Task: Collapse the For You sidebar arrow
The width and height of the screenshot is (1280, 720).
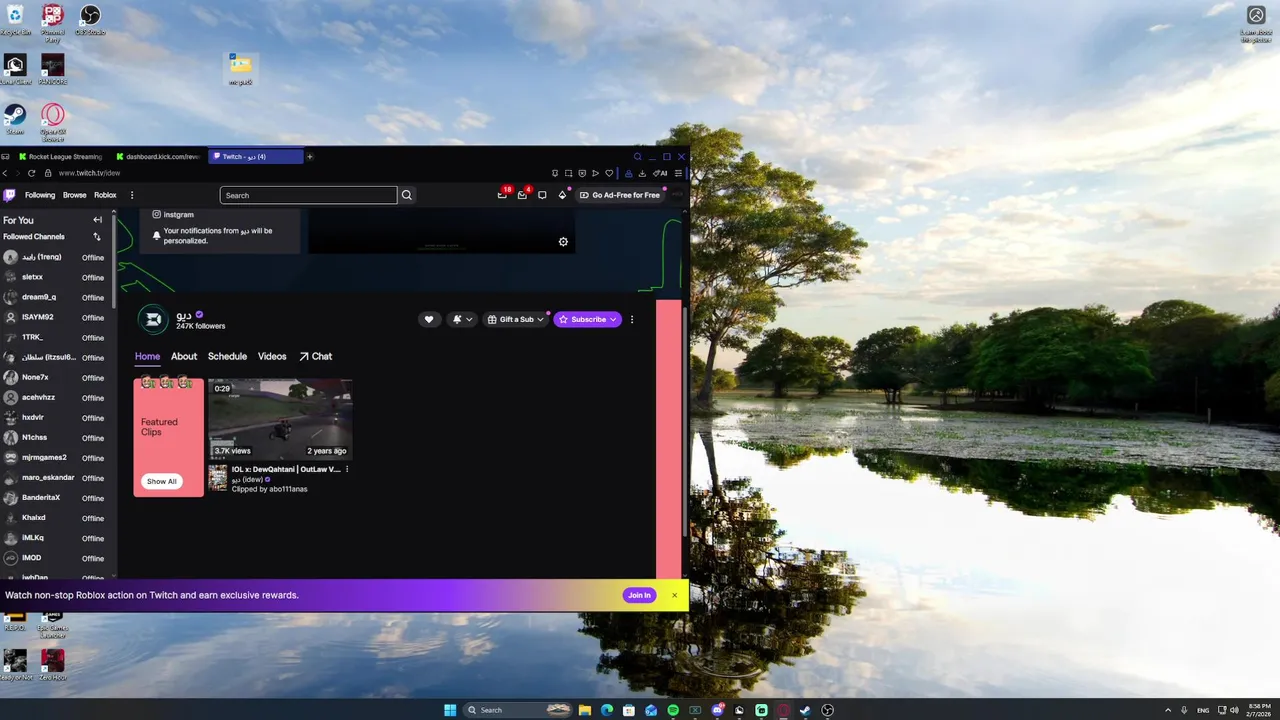Action: pyautogui.click(x=97, y=220)
